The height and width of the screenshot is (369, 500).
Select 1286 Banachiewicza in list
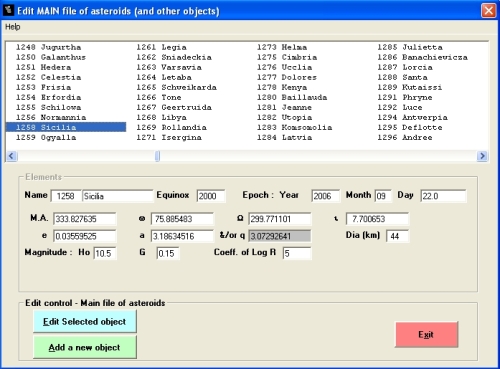[x=422, y=57]
